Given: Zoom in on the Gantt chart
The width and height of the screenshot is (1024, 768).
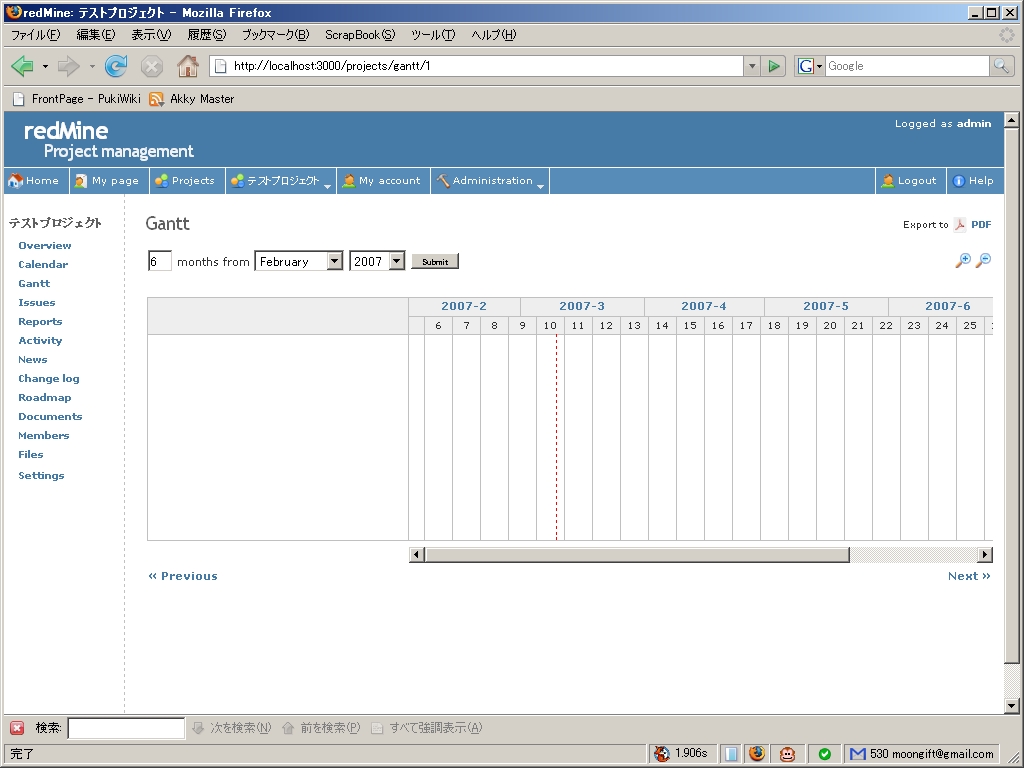Looking at the screenshot, I should click(x=963, y=259).
